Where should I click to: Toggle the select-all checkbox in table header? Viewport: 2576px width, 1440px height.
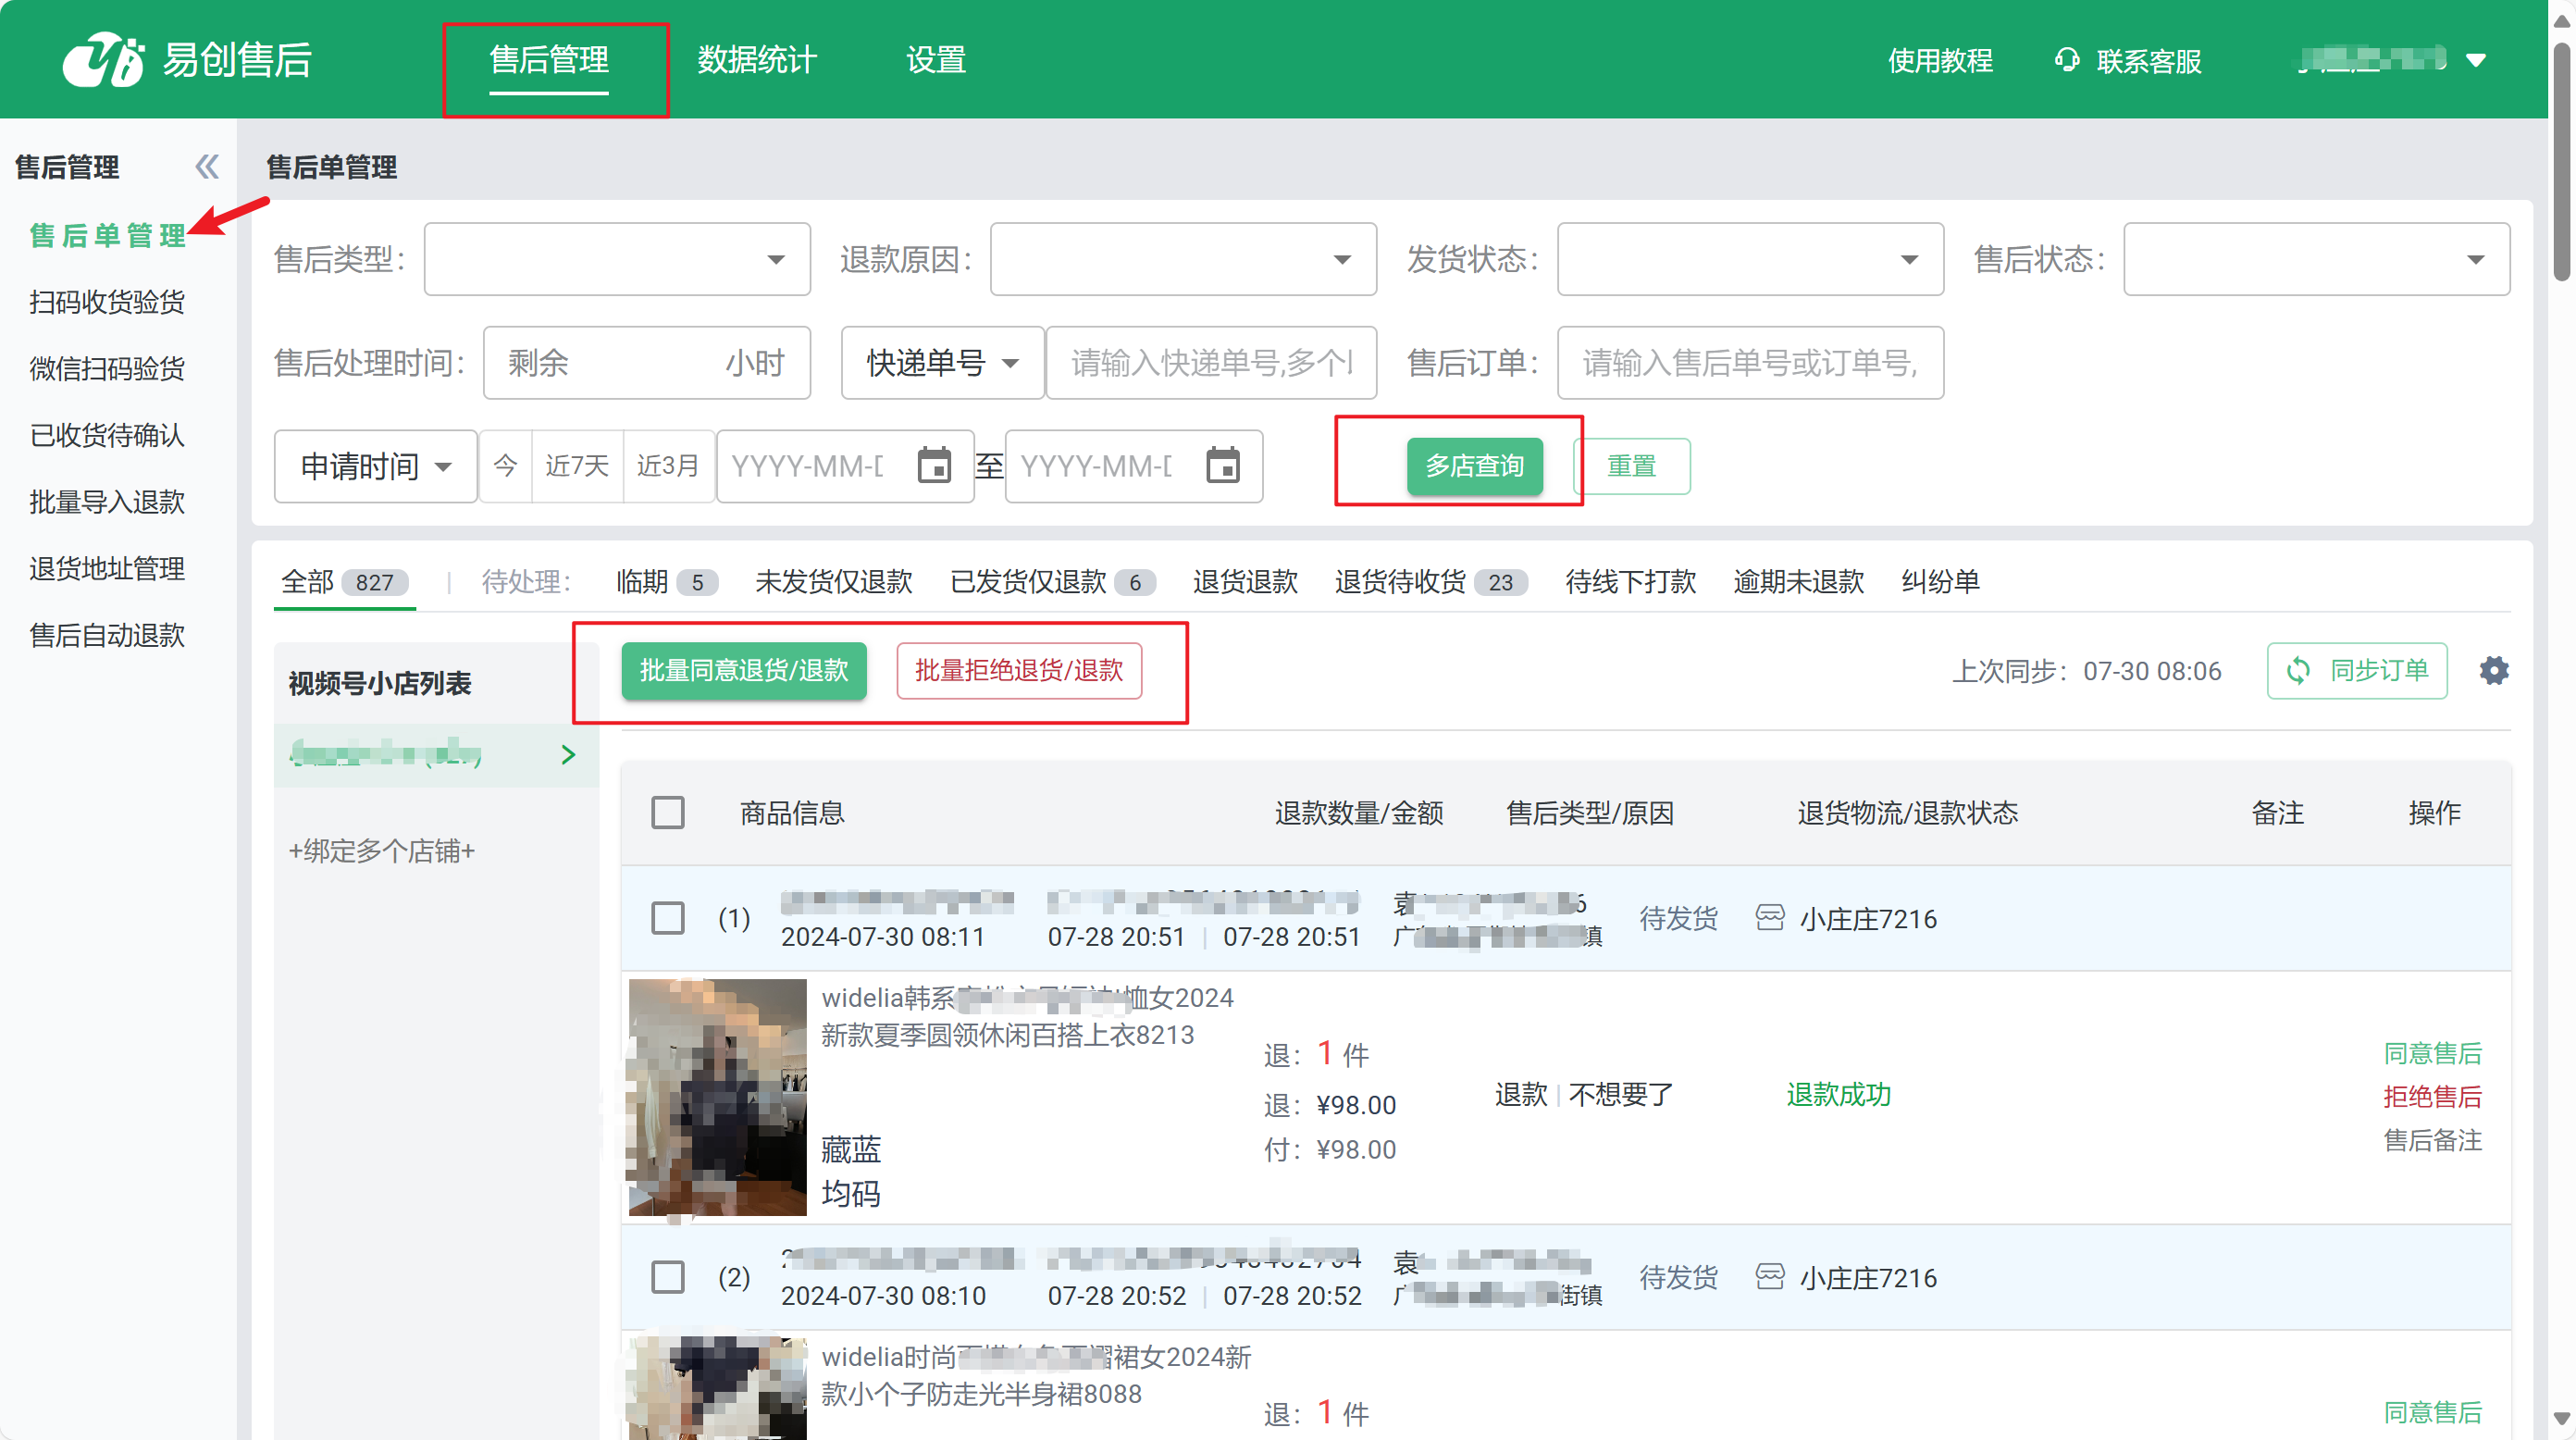pos(667,813)
